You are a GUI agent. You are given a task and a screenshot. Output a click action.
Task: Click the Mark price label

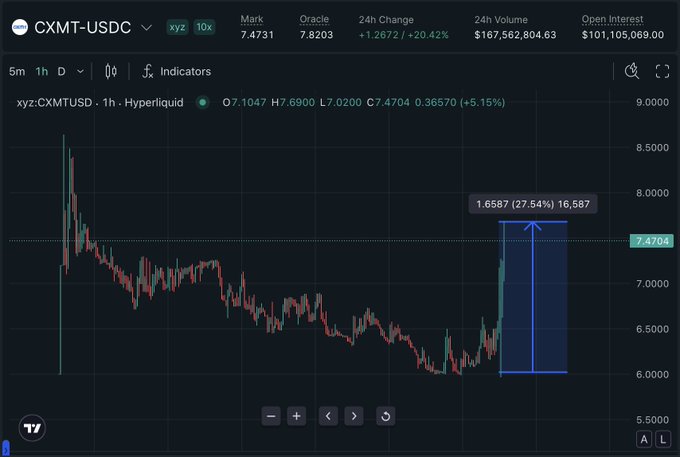pos(252,19)
